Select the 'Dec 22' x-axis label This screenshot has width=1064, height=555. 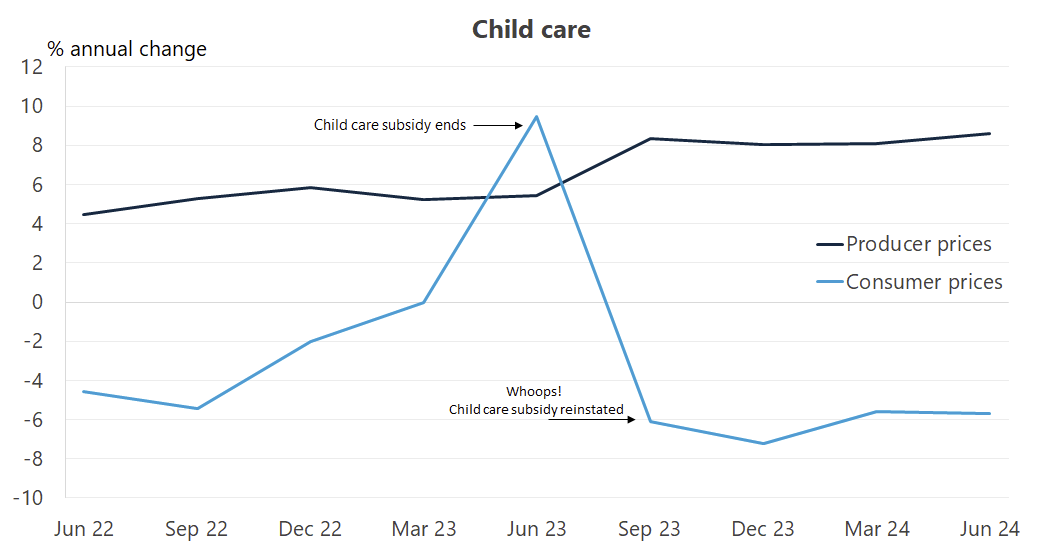(310, 527)
